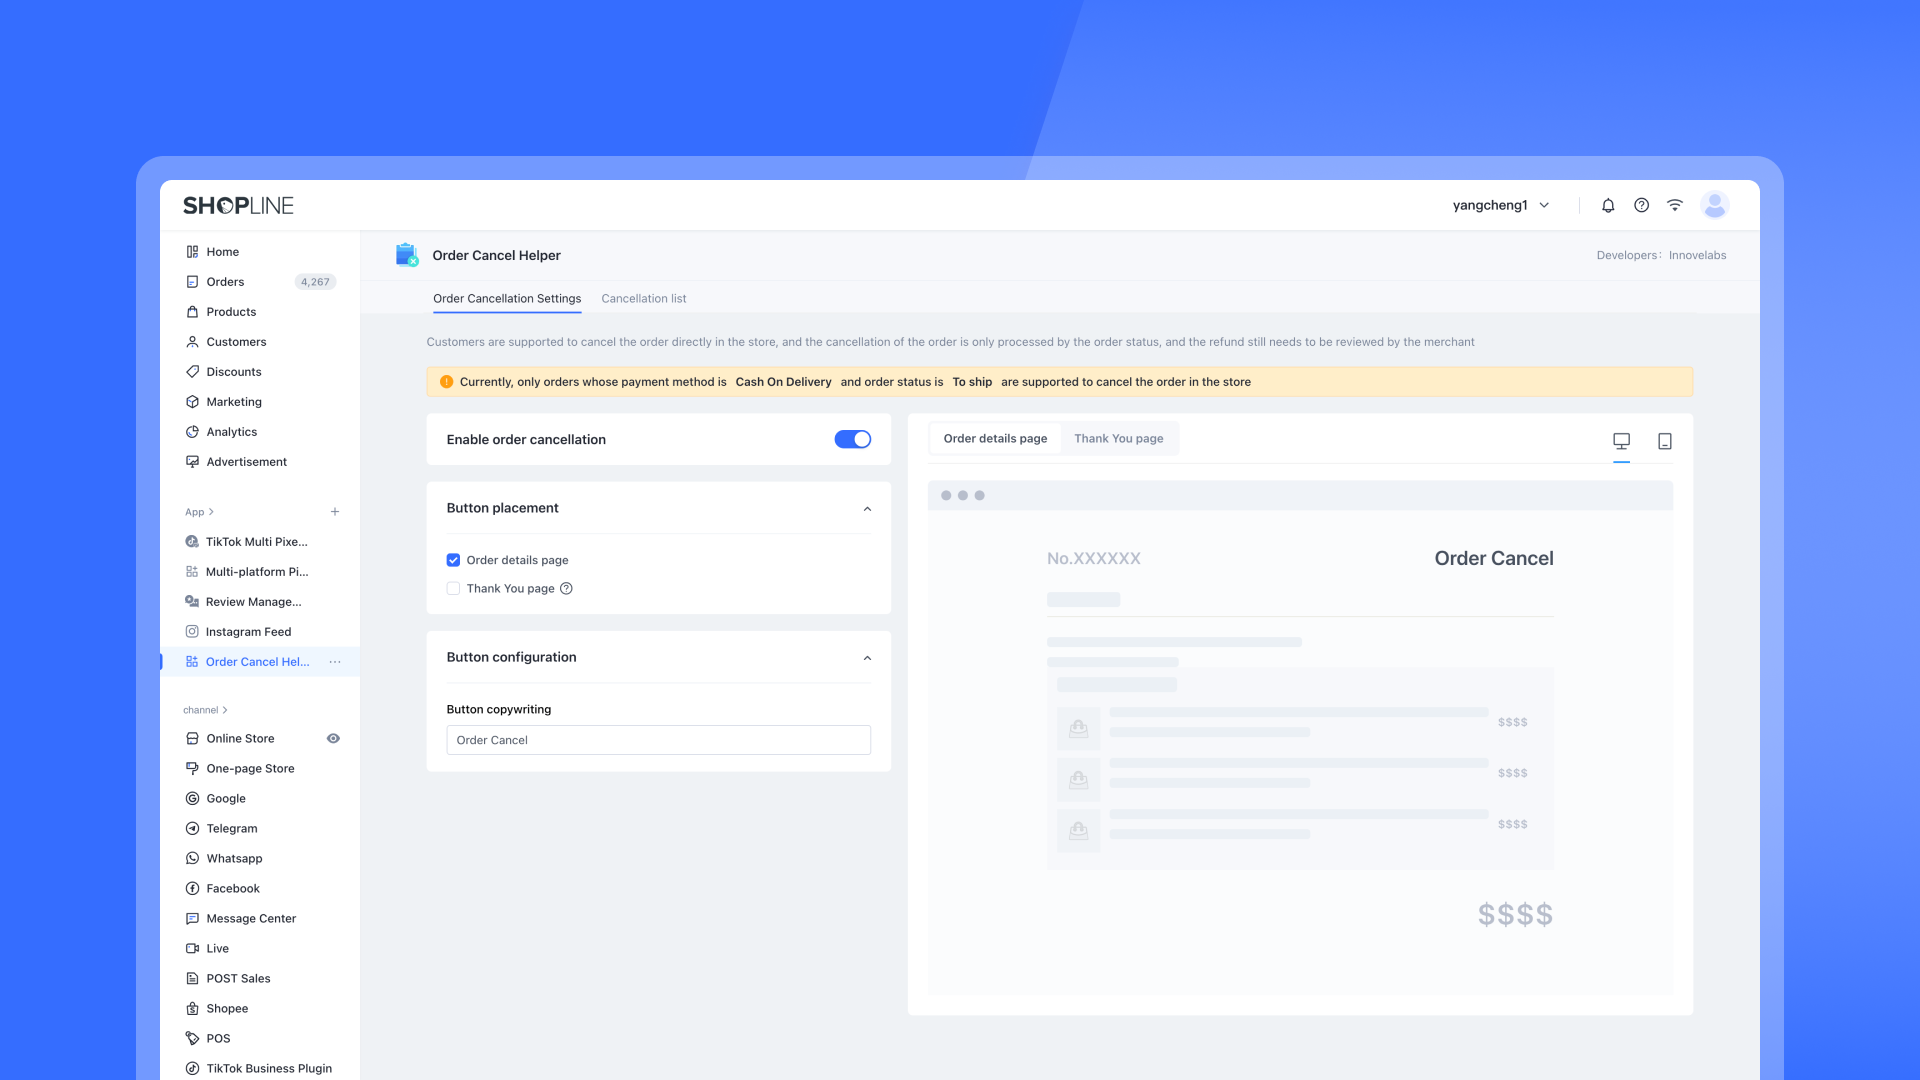This screenshot has height=1080, width=1920.
Task: Collapse the Button placement section
Action: [867, 509]
